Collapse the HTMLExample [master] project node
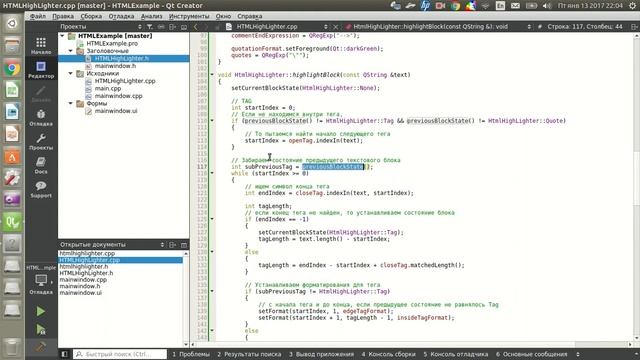Viewport: 640px width, 360px height. pyautogui.click(x=62, y=36)
